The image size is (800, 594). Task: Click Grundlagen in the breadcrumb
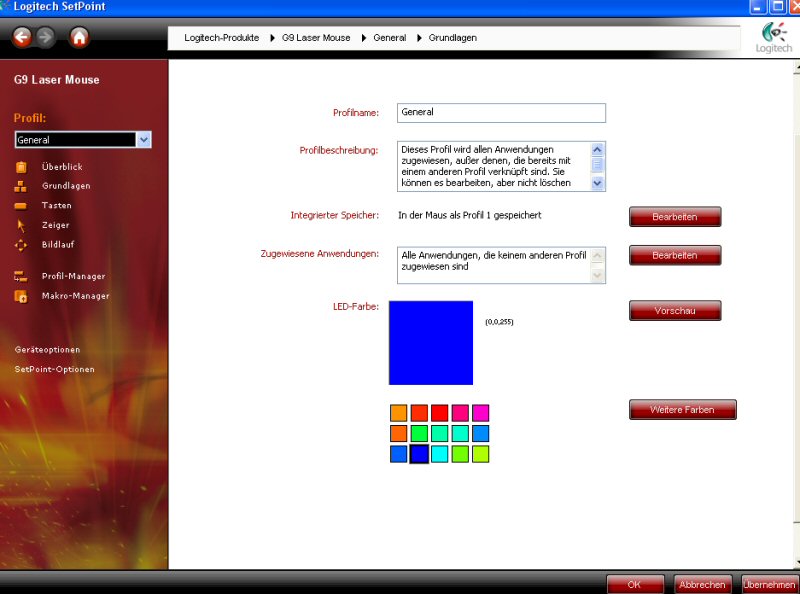pyautogui.click(x=453, y=38)
